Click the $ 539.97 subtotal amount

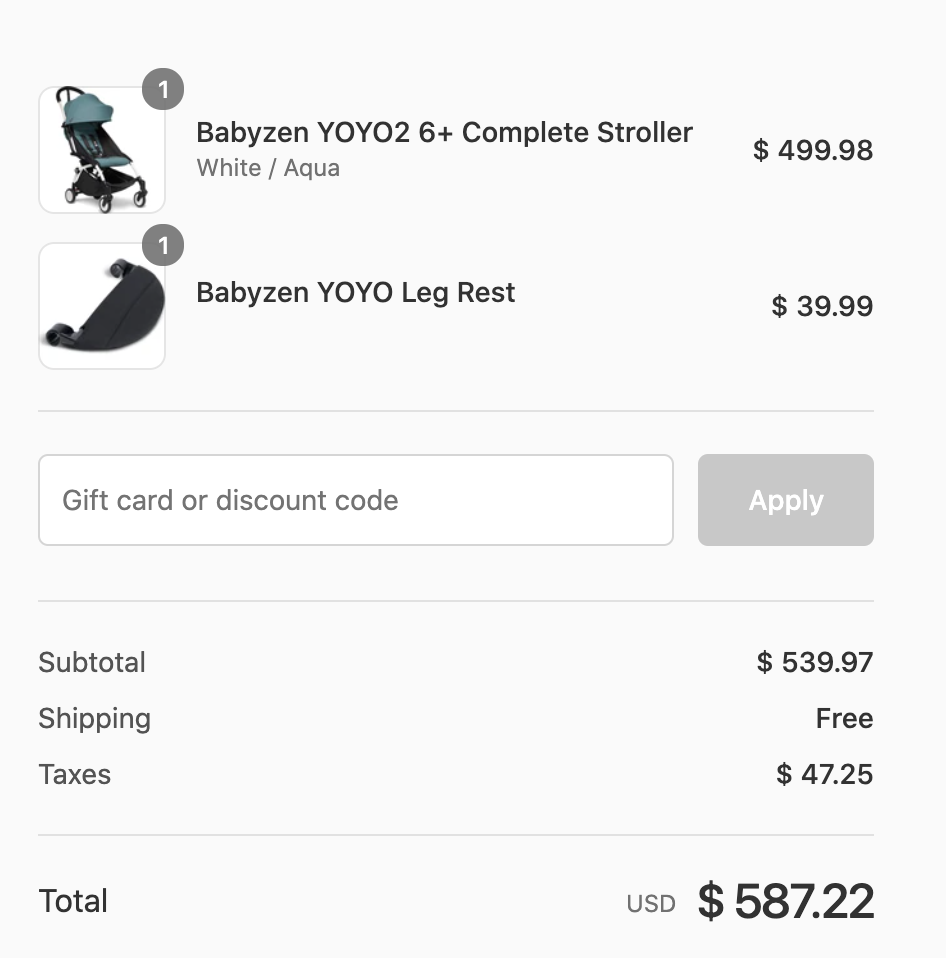coord(815,662)
